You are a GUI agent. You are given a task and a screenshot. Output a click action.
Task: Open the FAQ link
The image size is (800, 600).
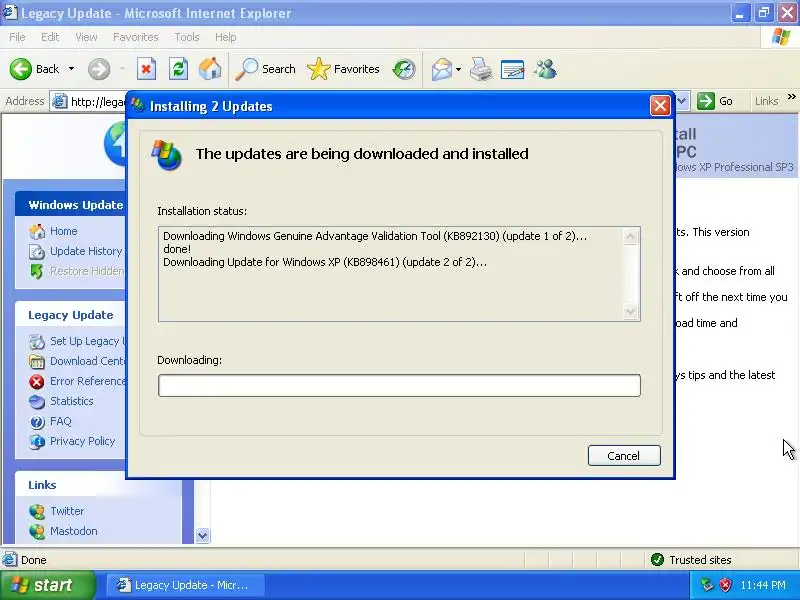coord(61,421)
